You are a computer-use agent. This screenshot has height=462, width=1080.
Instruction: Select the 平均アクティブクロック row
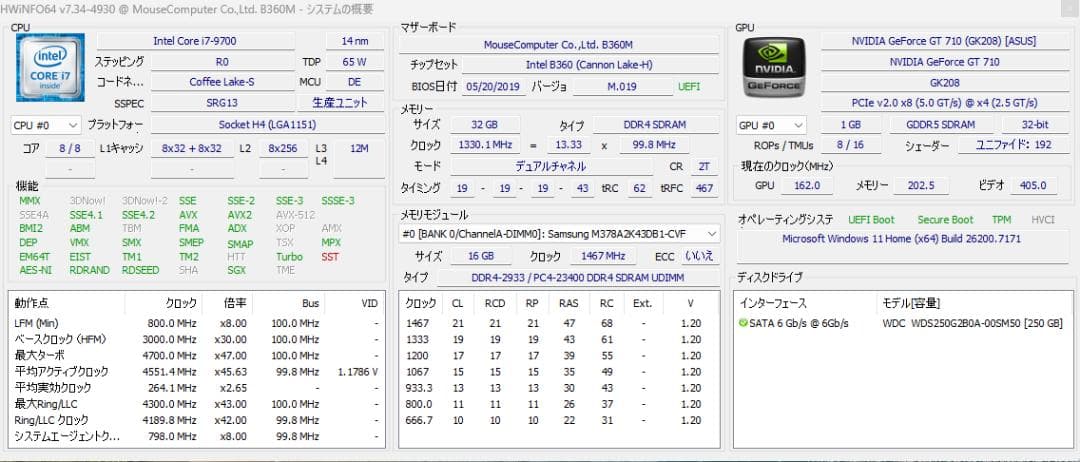point(196,372)
